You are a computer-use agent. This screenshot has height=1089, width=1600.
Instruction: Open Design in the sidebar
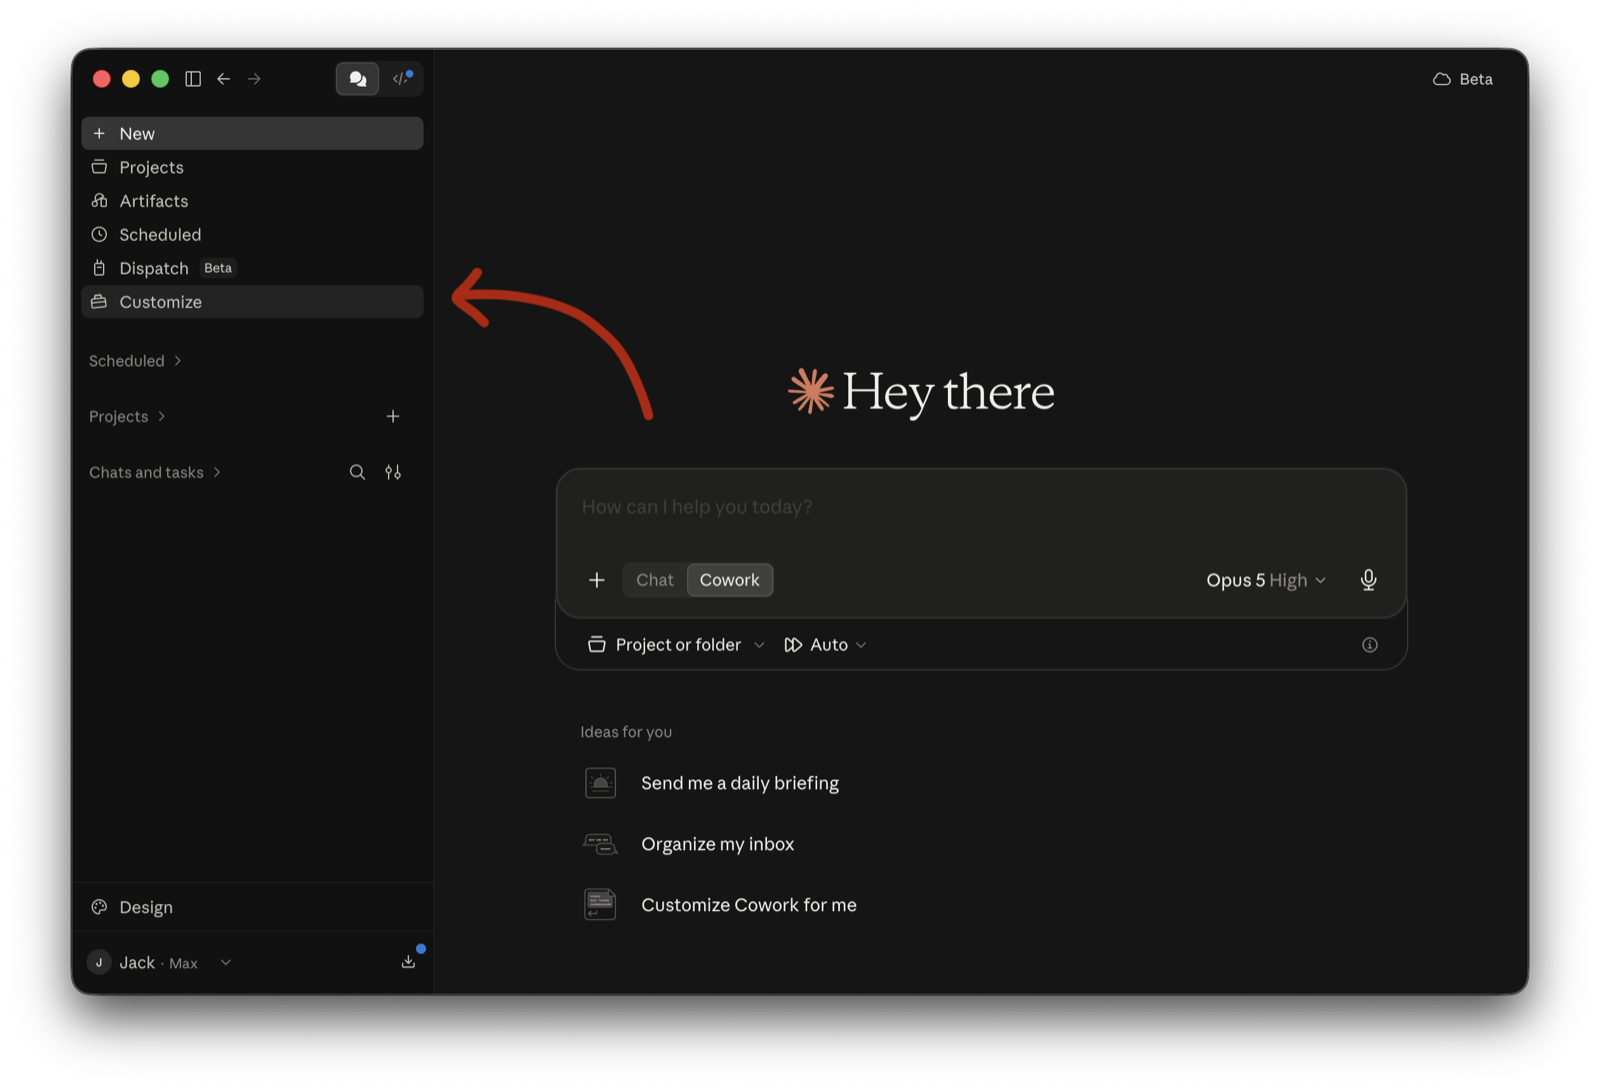[x=252, y=908]
